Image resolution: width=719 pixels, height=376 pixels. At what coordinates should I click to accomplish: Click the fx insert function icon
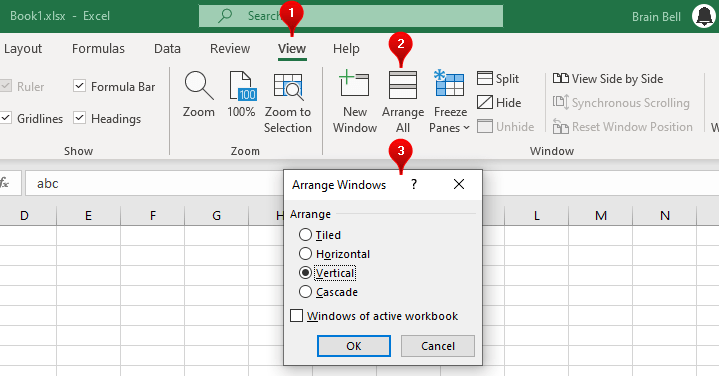[x=5, y=183]
